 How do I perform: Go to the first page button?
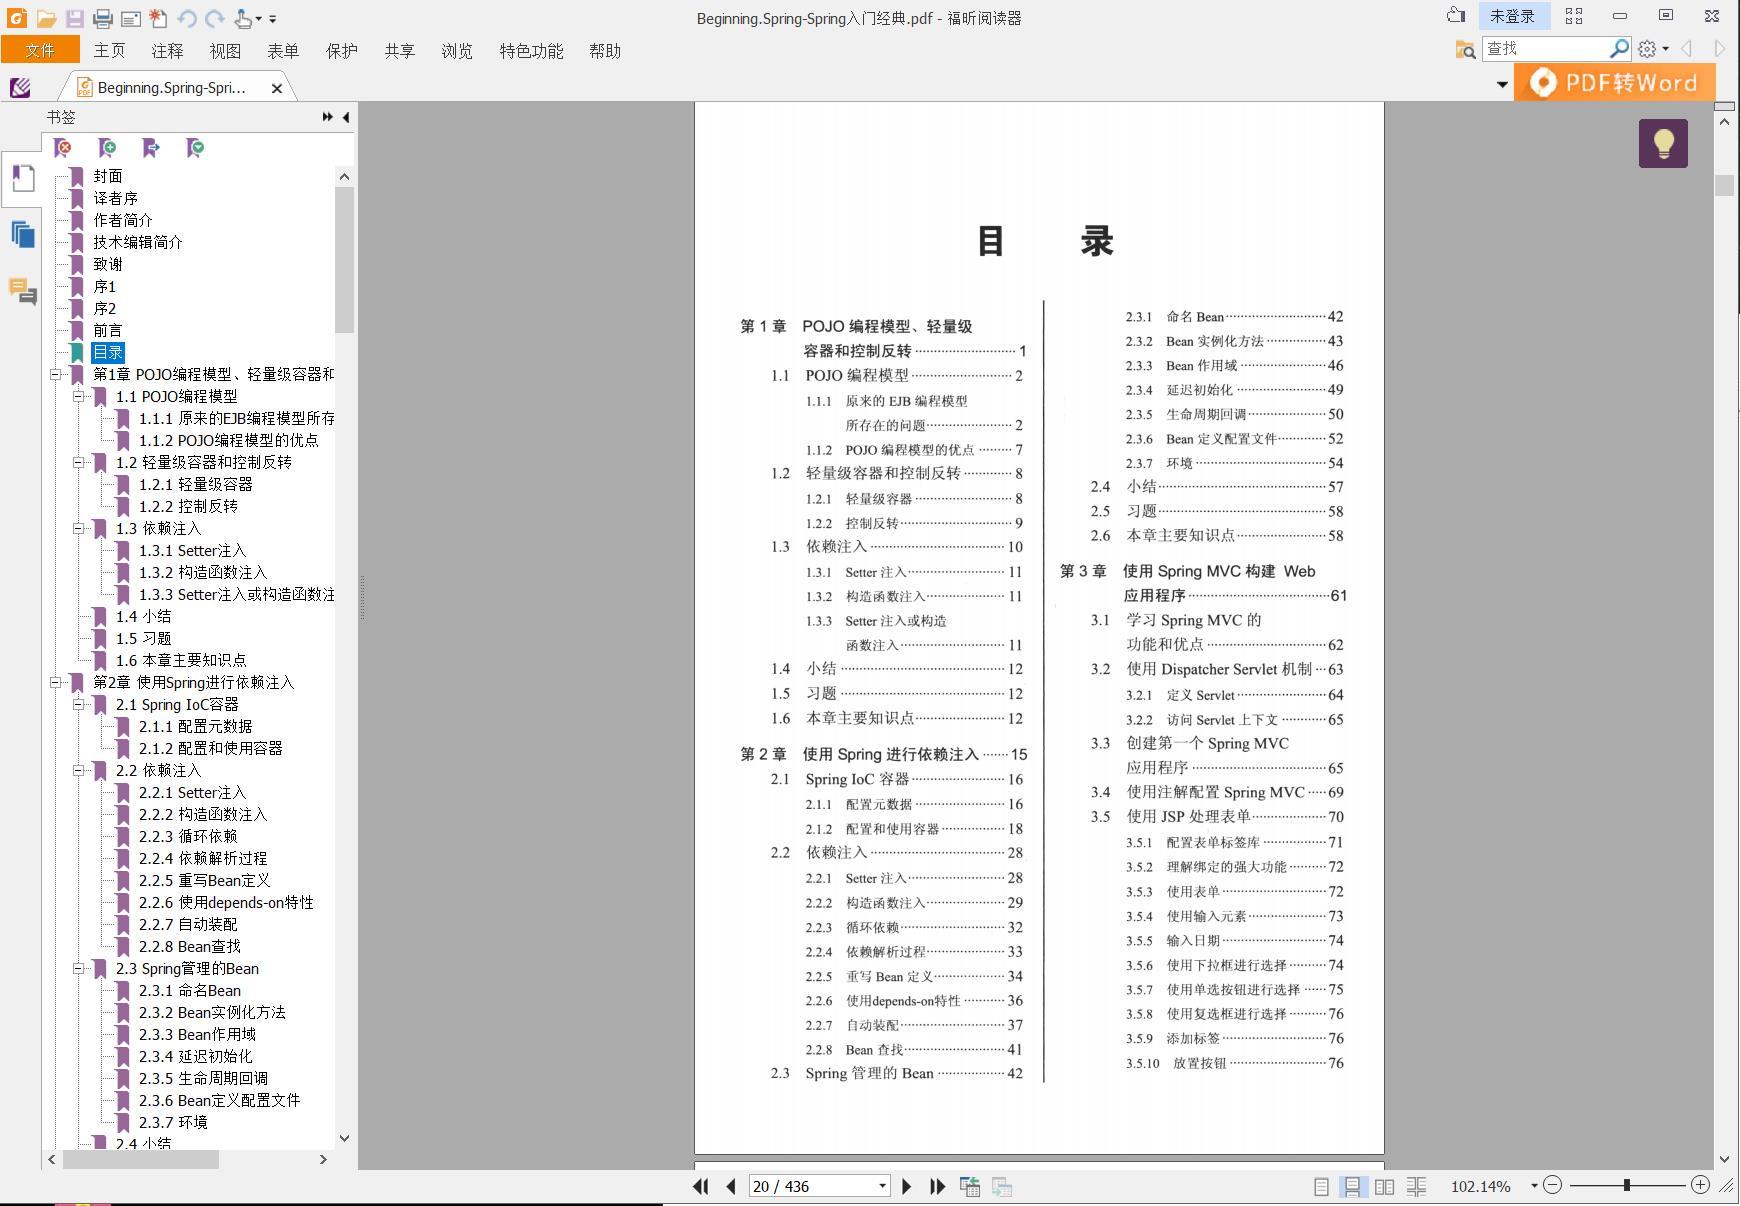point(700,1186)
